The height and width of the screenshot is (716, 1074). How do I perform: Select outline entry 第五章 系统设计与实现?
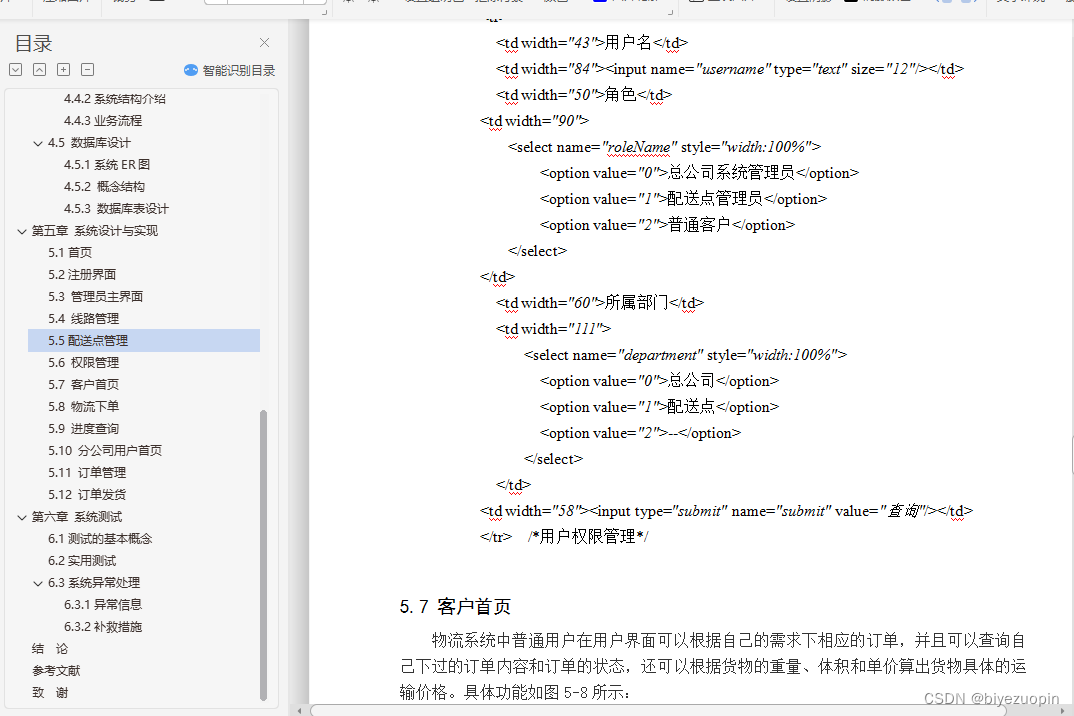(x=95, y=231)
